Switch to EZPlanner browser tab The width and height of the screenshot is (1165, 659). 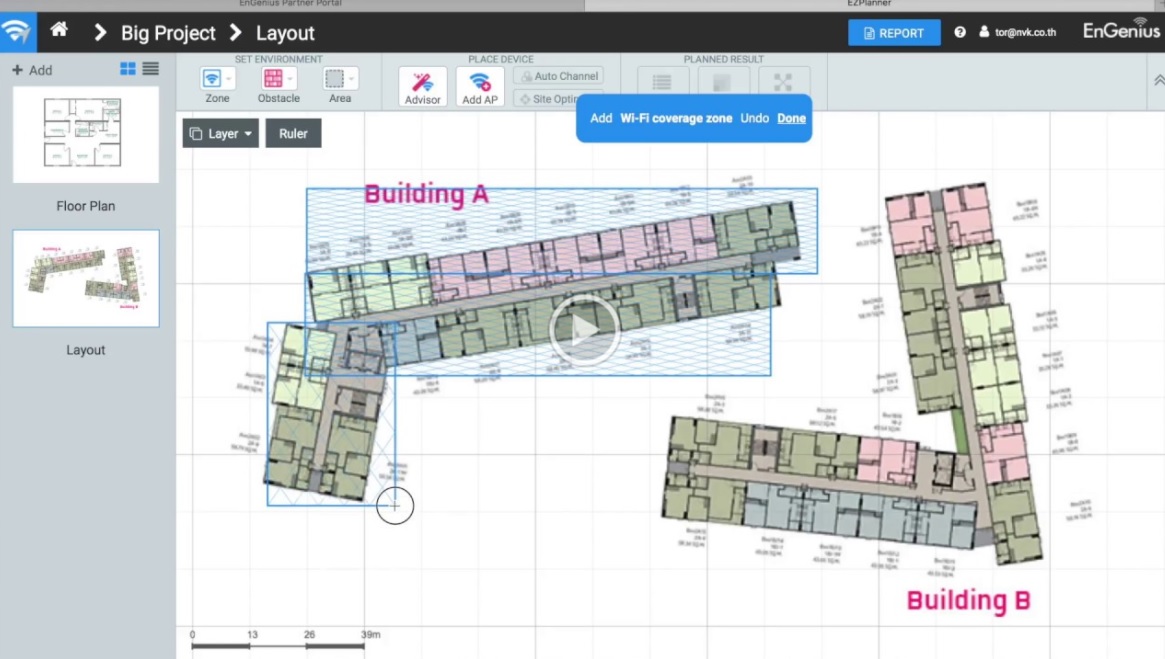coord(869,4)
